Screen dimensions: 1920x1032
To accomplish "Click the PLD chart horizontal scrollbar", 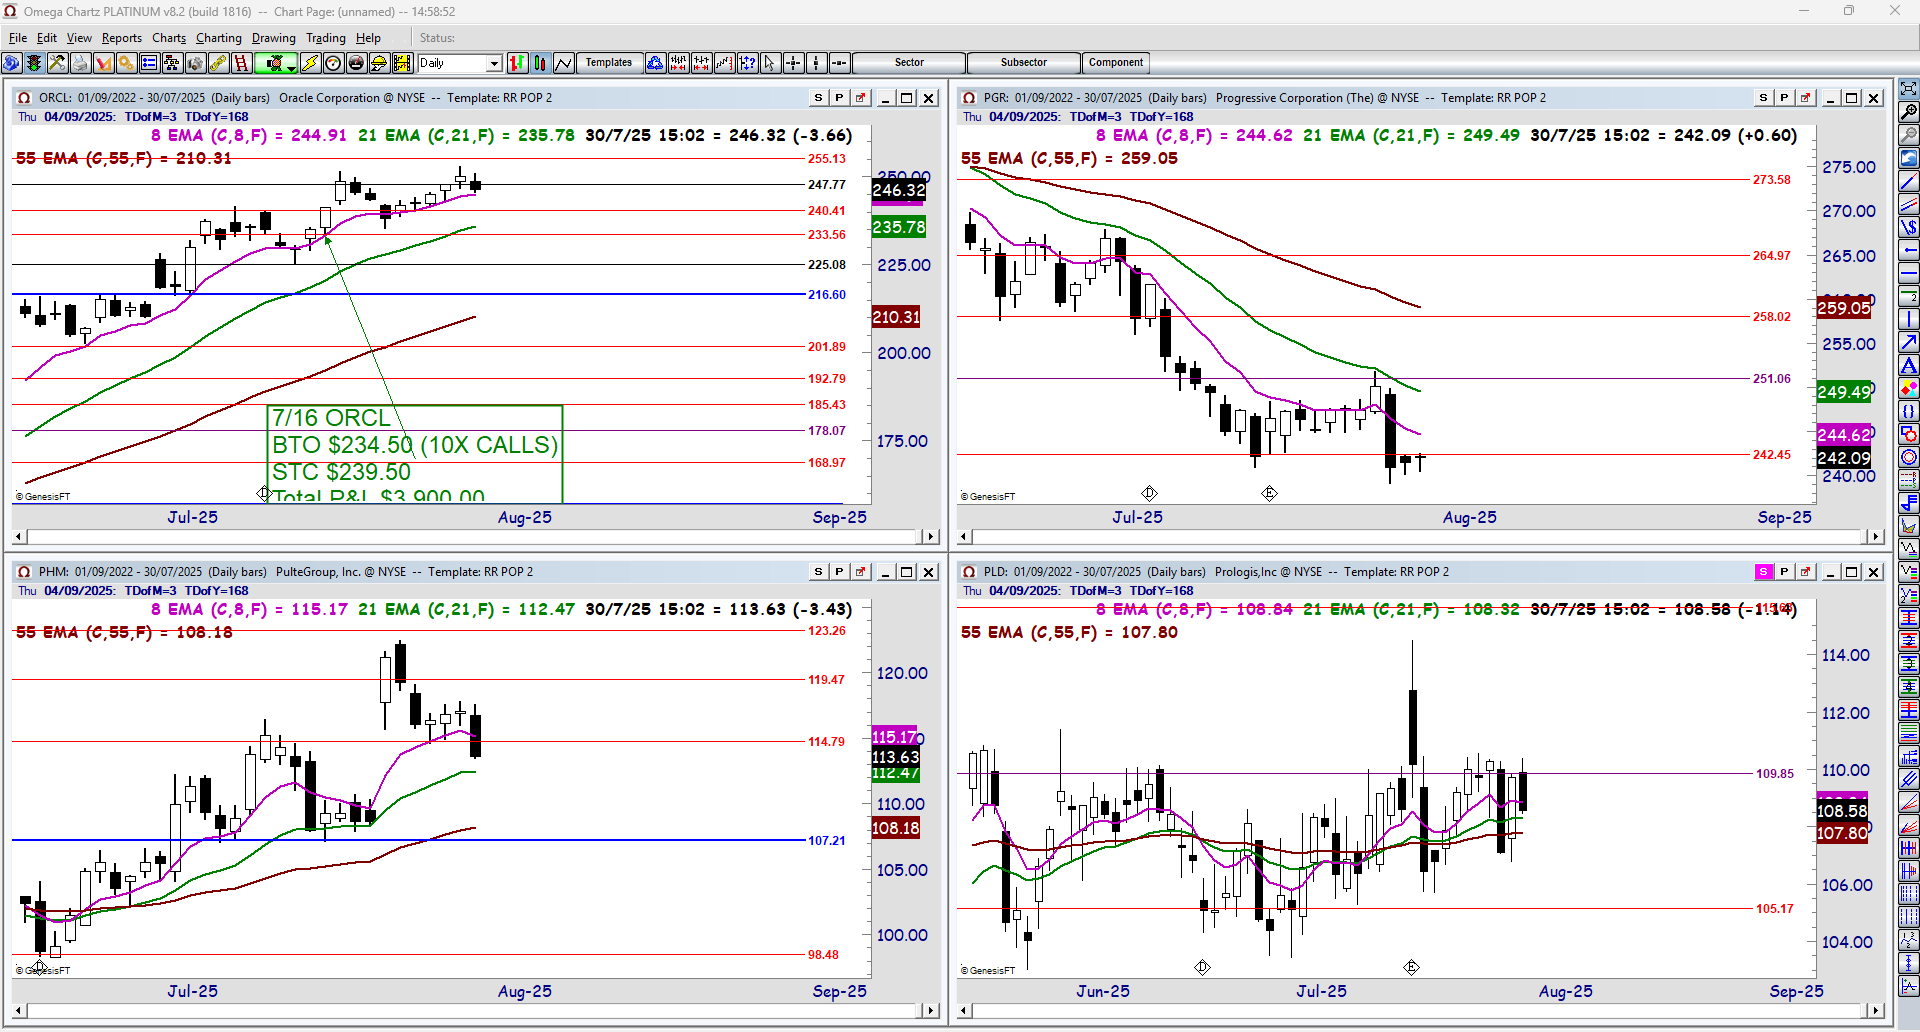I will [x=1420, y=1011].
